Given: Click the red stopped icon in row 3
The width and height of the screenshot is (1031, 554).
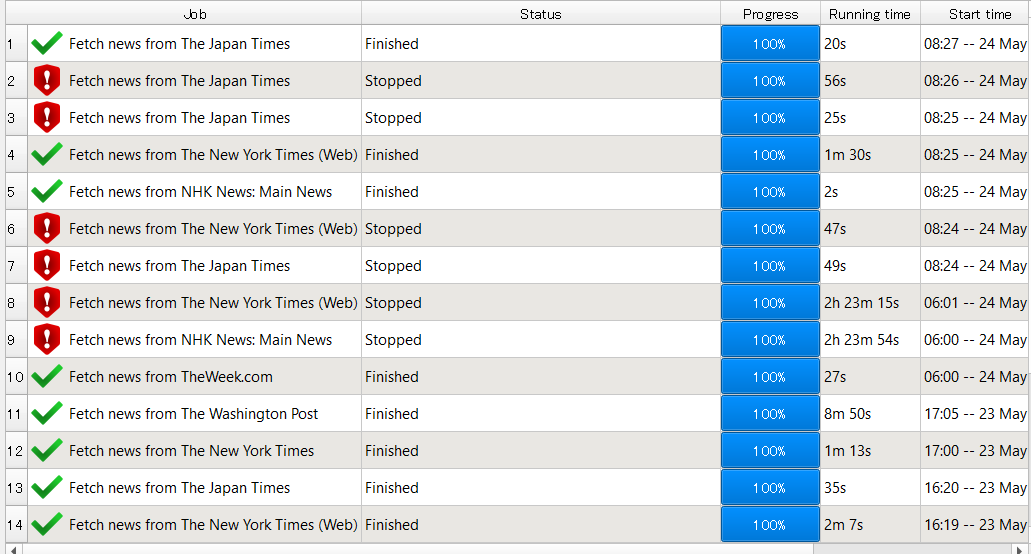Looking at the screenshot, I should coord(47,118).
